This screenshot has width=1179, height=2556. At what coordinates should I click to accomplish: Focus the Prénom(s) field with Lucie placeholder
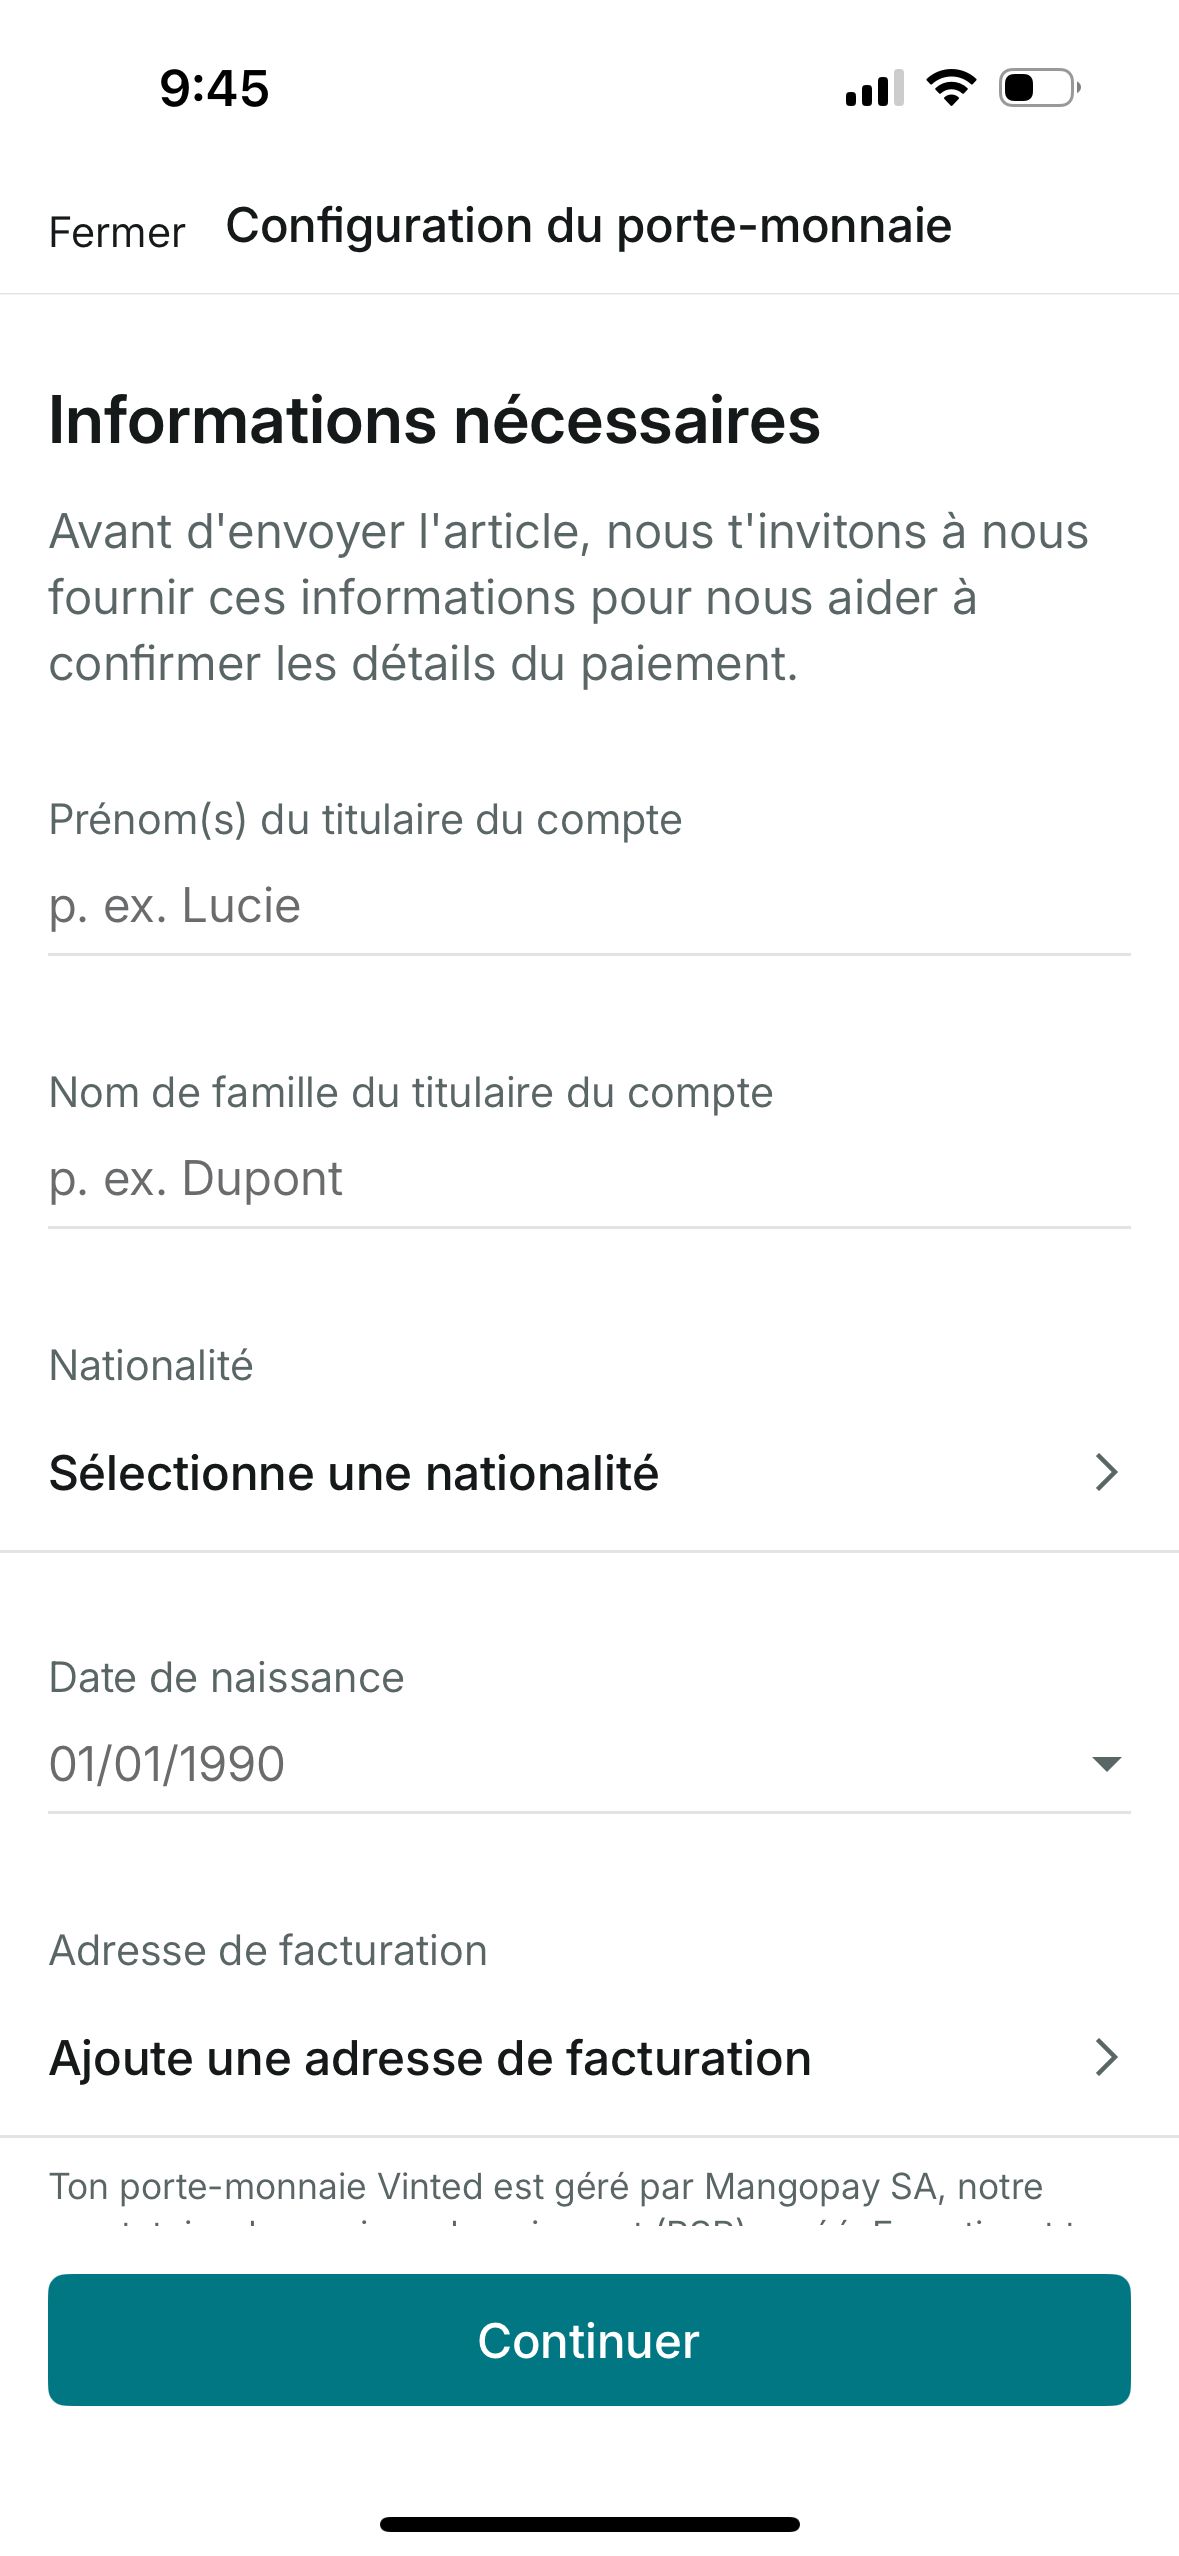click(589, 906)
